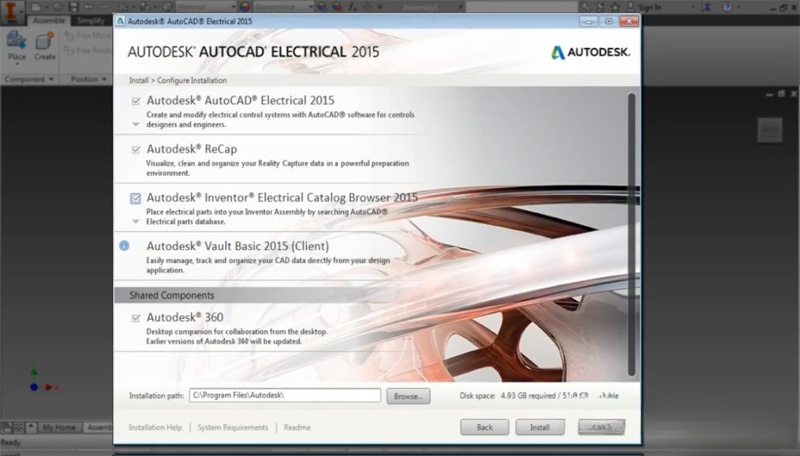Click the Undo arrow in Inventor toolbar

90,7
